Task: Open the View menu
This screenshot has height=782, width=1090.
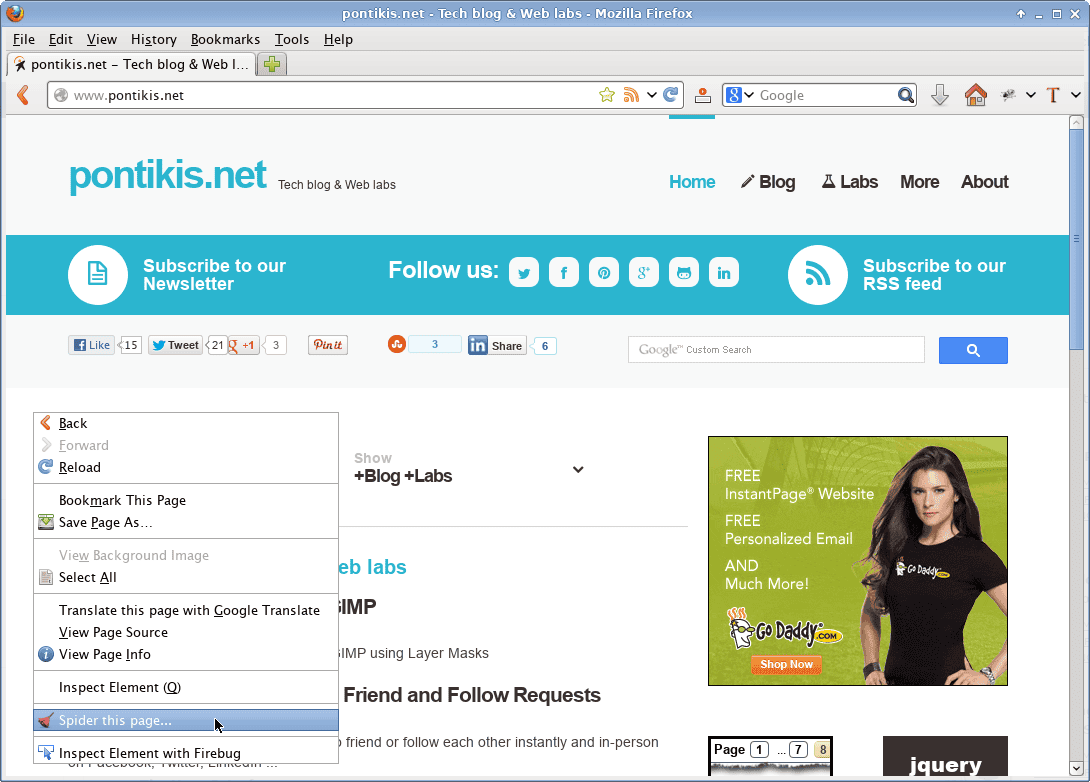Action: pyautogui.click(x=101, y=40)
